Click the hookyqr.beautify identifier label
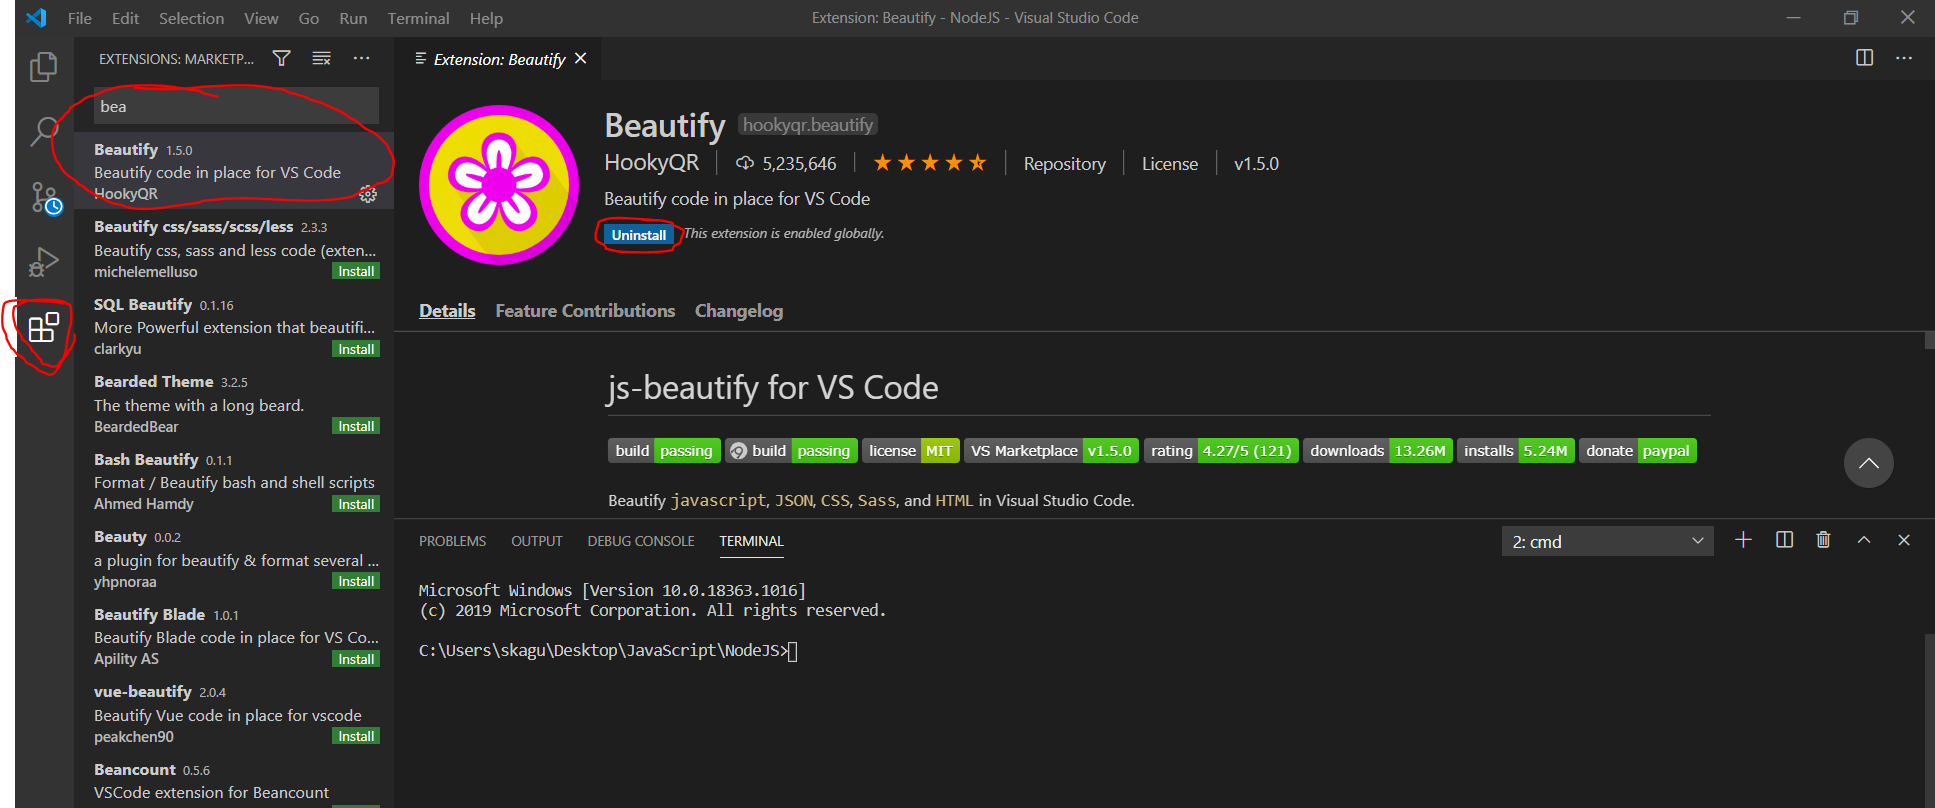 coord(808,125)
